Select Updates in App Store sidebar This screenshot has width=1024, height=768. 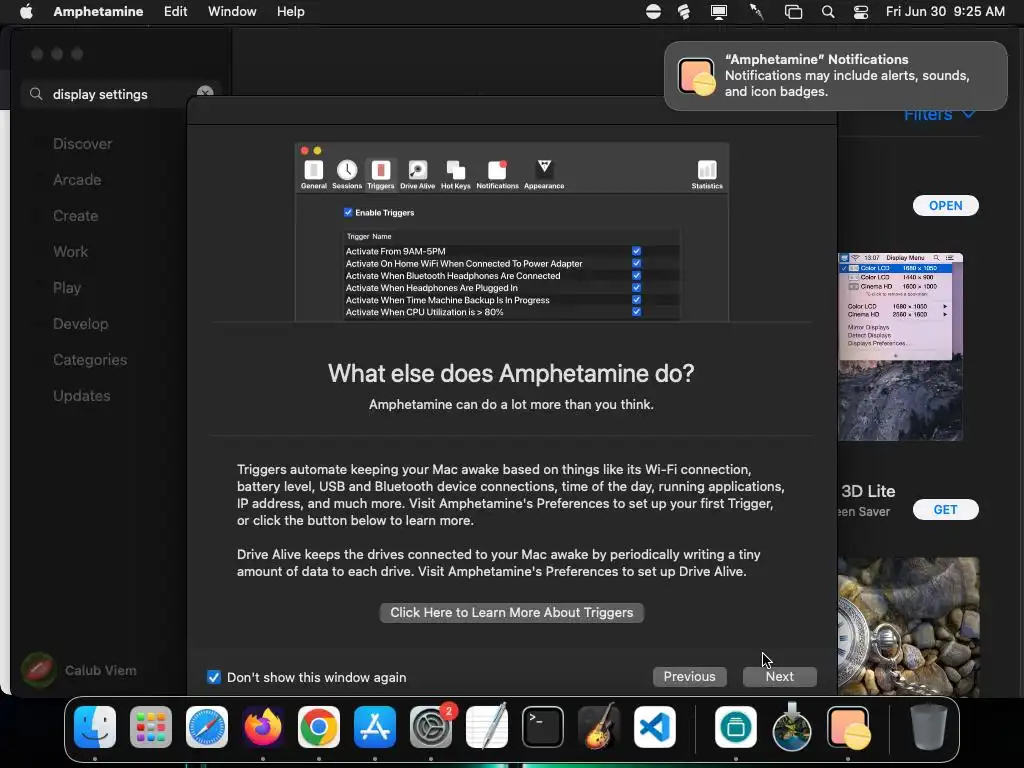click(82, 396)
